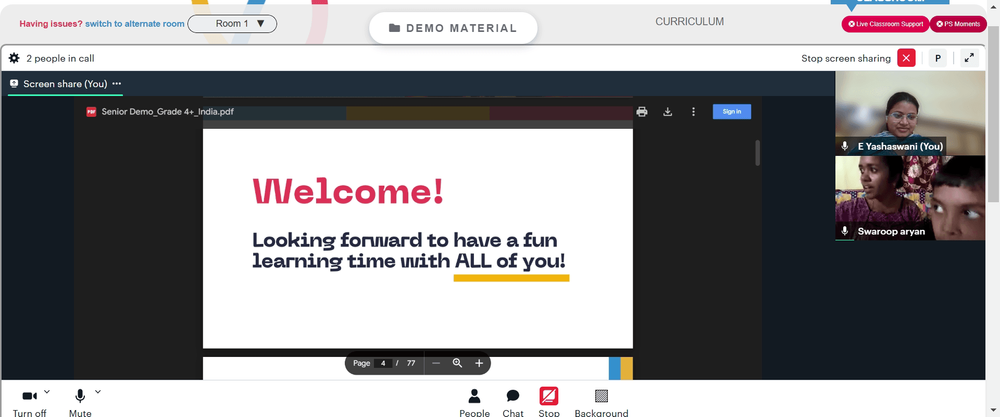Click the PS Moments button
Viewport: 1000px width, 417px height.
point(958,24)
